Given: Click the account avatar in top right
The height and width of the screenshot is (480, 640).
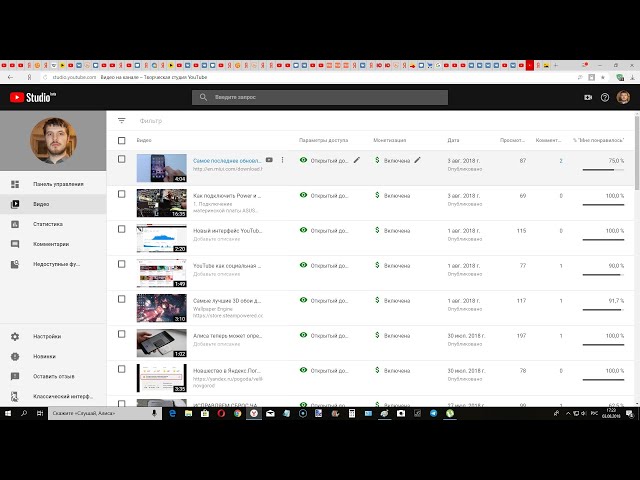Looking at the screenshot, I should click(623, 97).
